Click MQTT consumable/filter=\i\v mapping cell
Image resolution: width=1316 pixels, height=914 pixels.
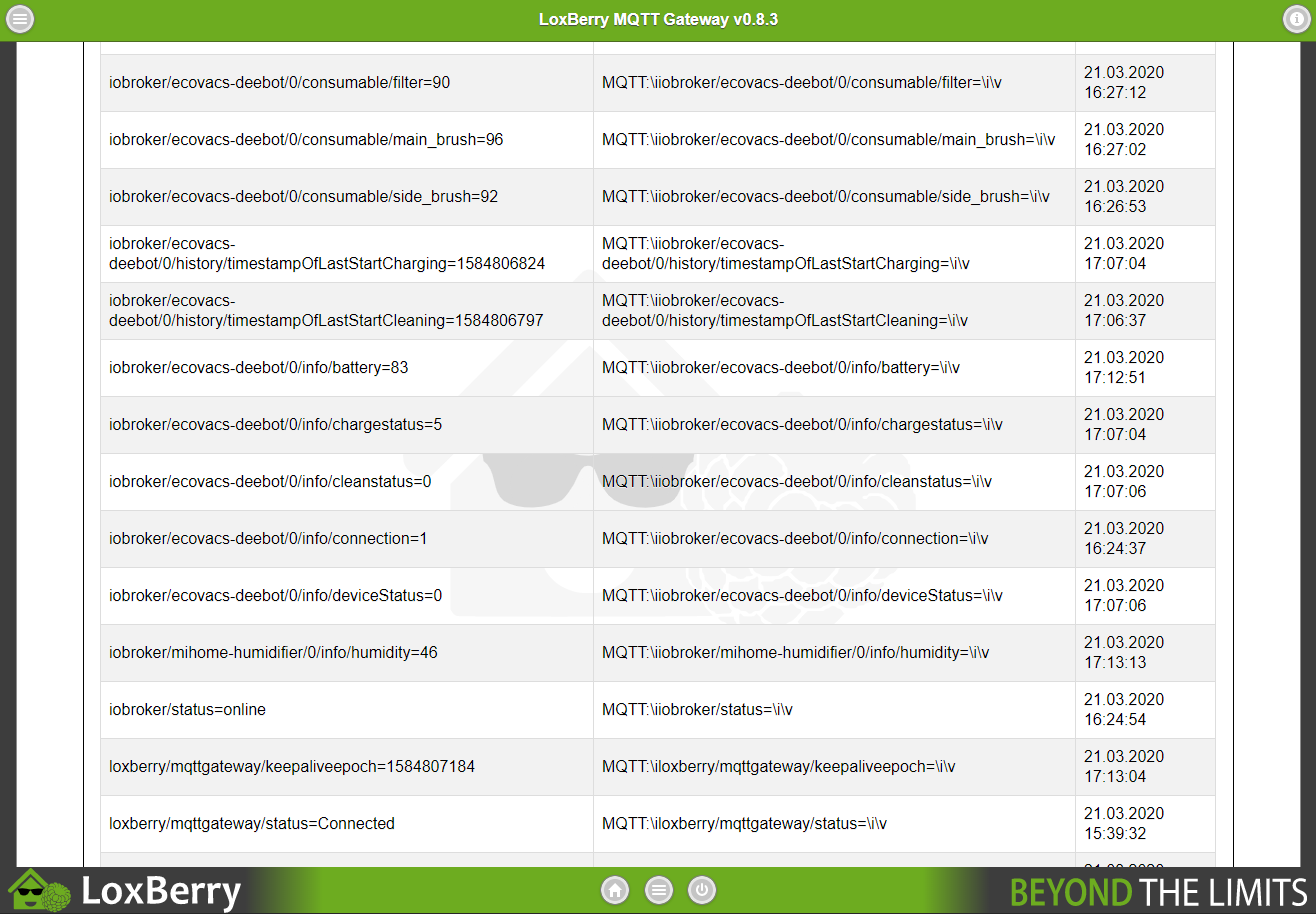point(834,83)
